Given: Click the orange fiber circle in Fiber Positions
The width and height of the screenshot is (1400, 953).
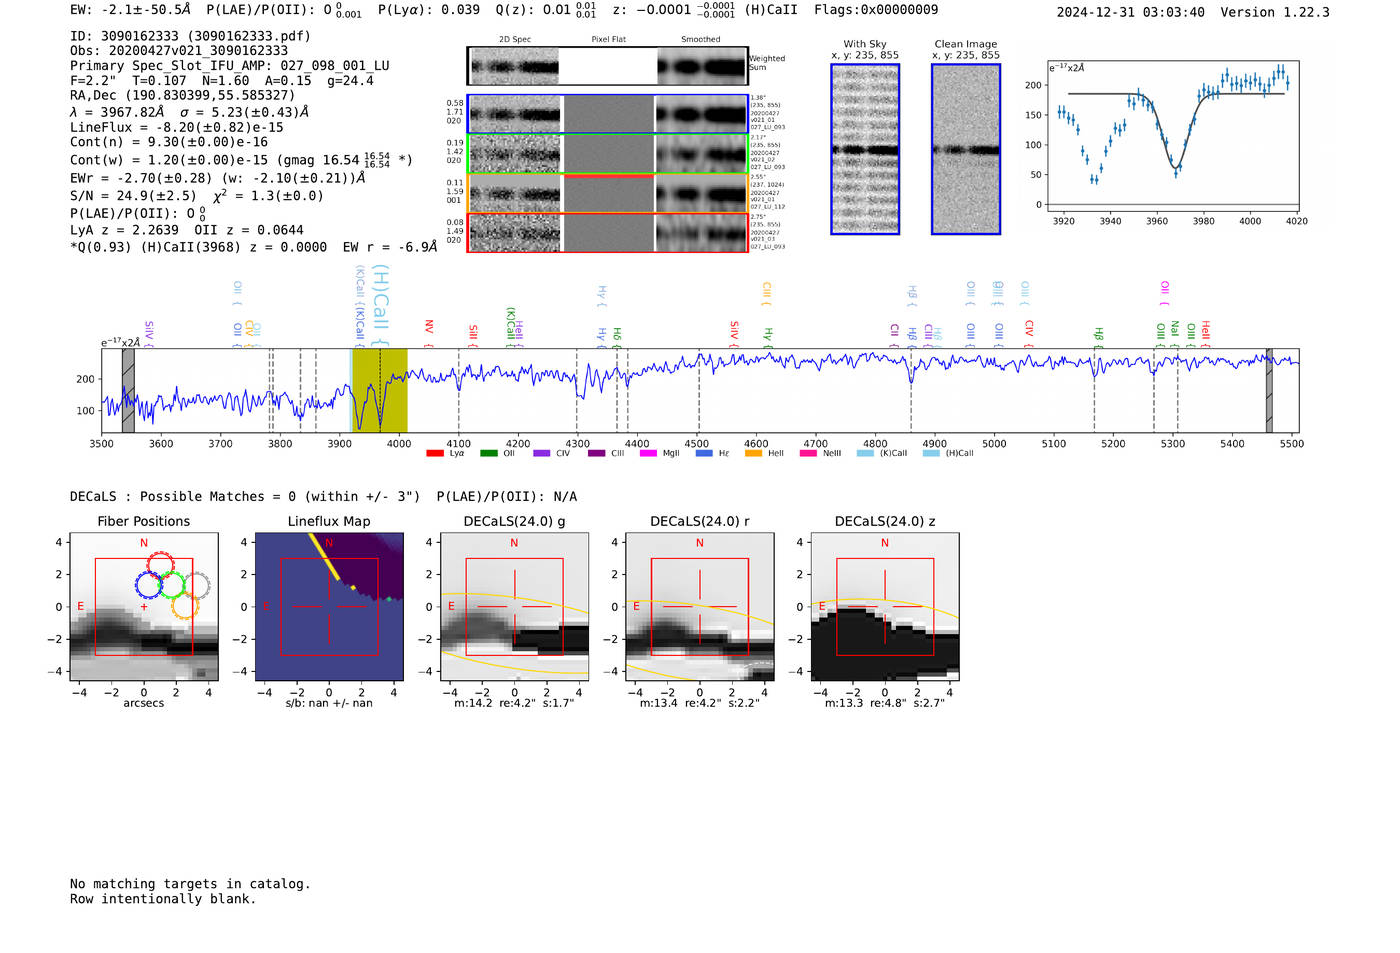Looking at the screenshot, I should tap(184, 605).
